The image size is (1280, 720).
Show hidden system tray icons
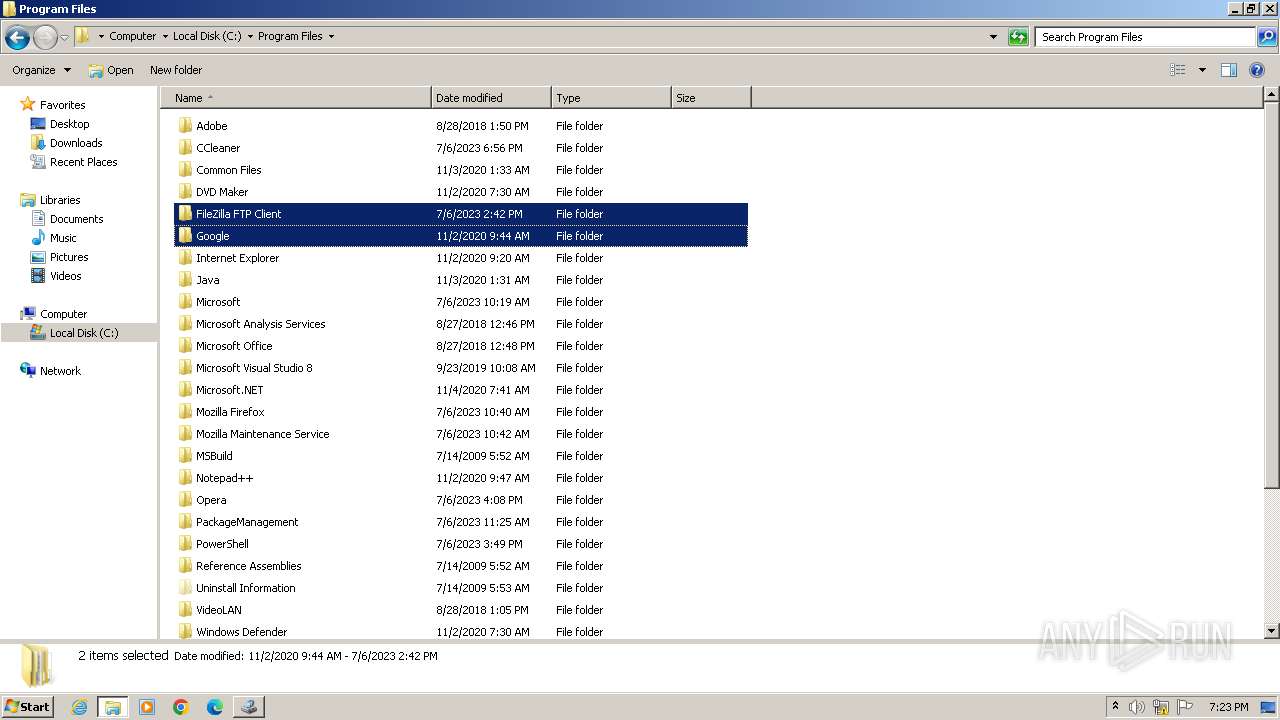pyautogui.click(x=1115, y=707)
